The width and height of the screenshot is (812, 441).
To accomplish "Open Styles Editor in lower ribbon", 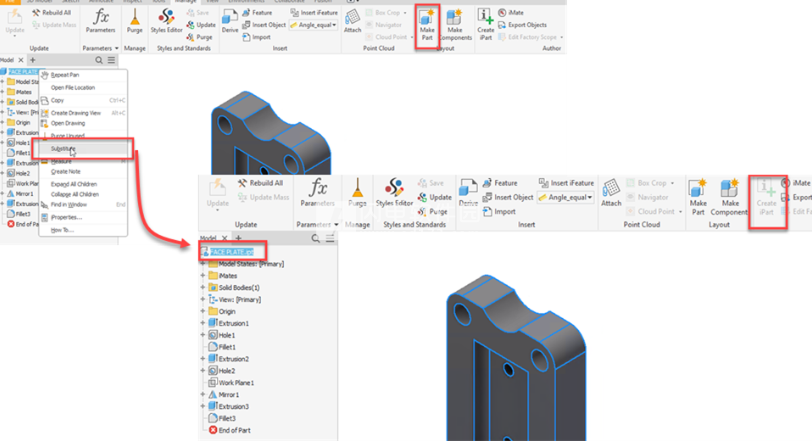I will pyautogui.click(x=394, y=192).
